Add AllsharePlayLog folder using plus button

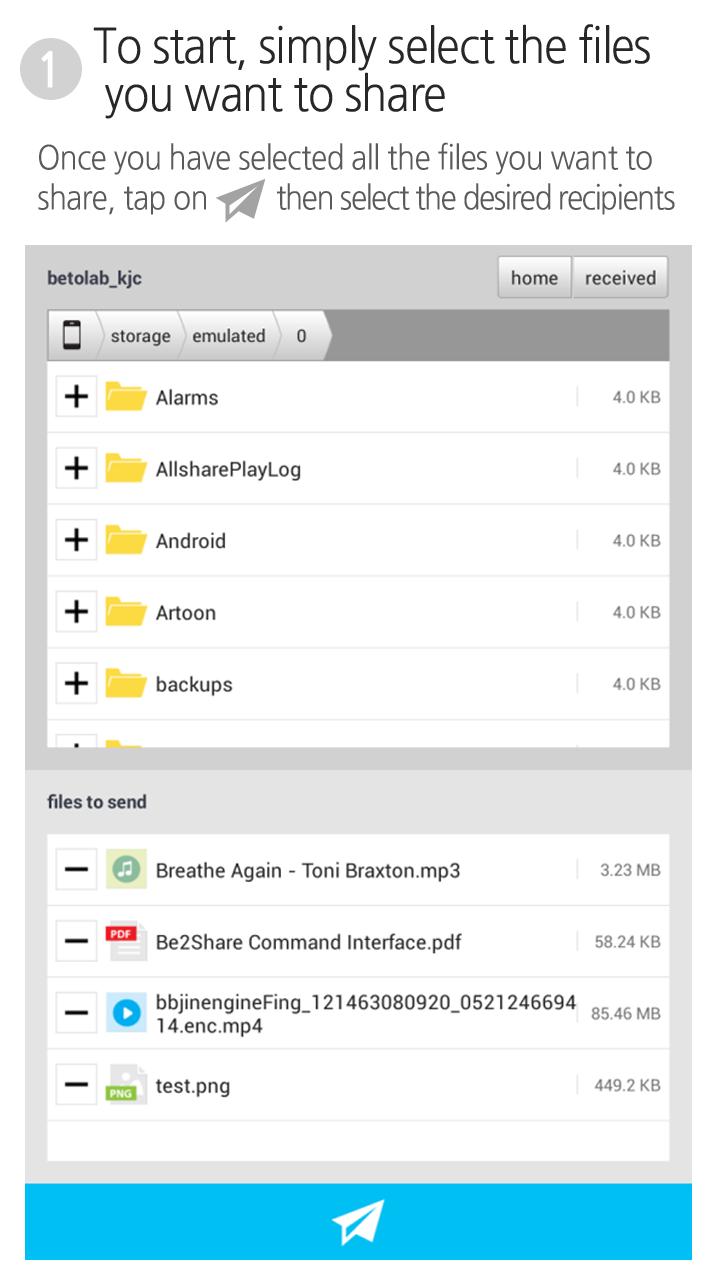point(76,469)
